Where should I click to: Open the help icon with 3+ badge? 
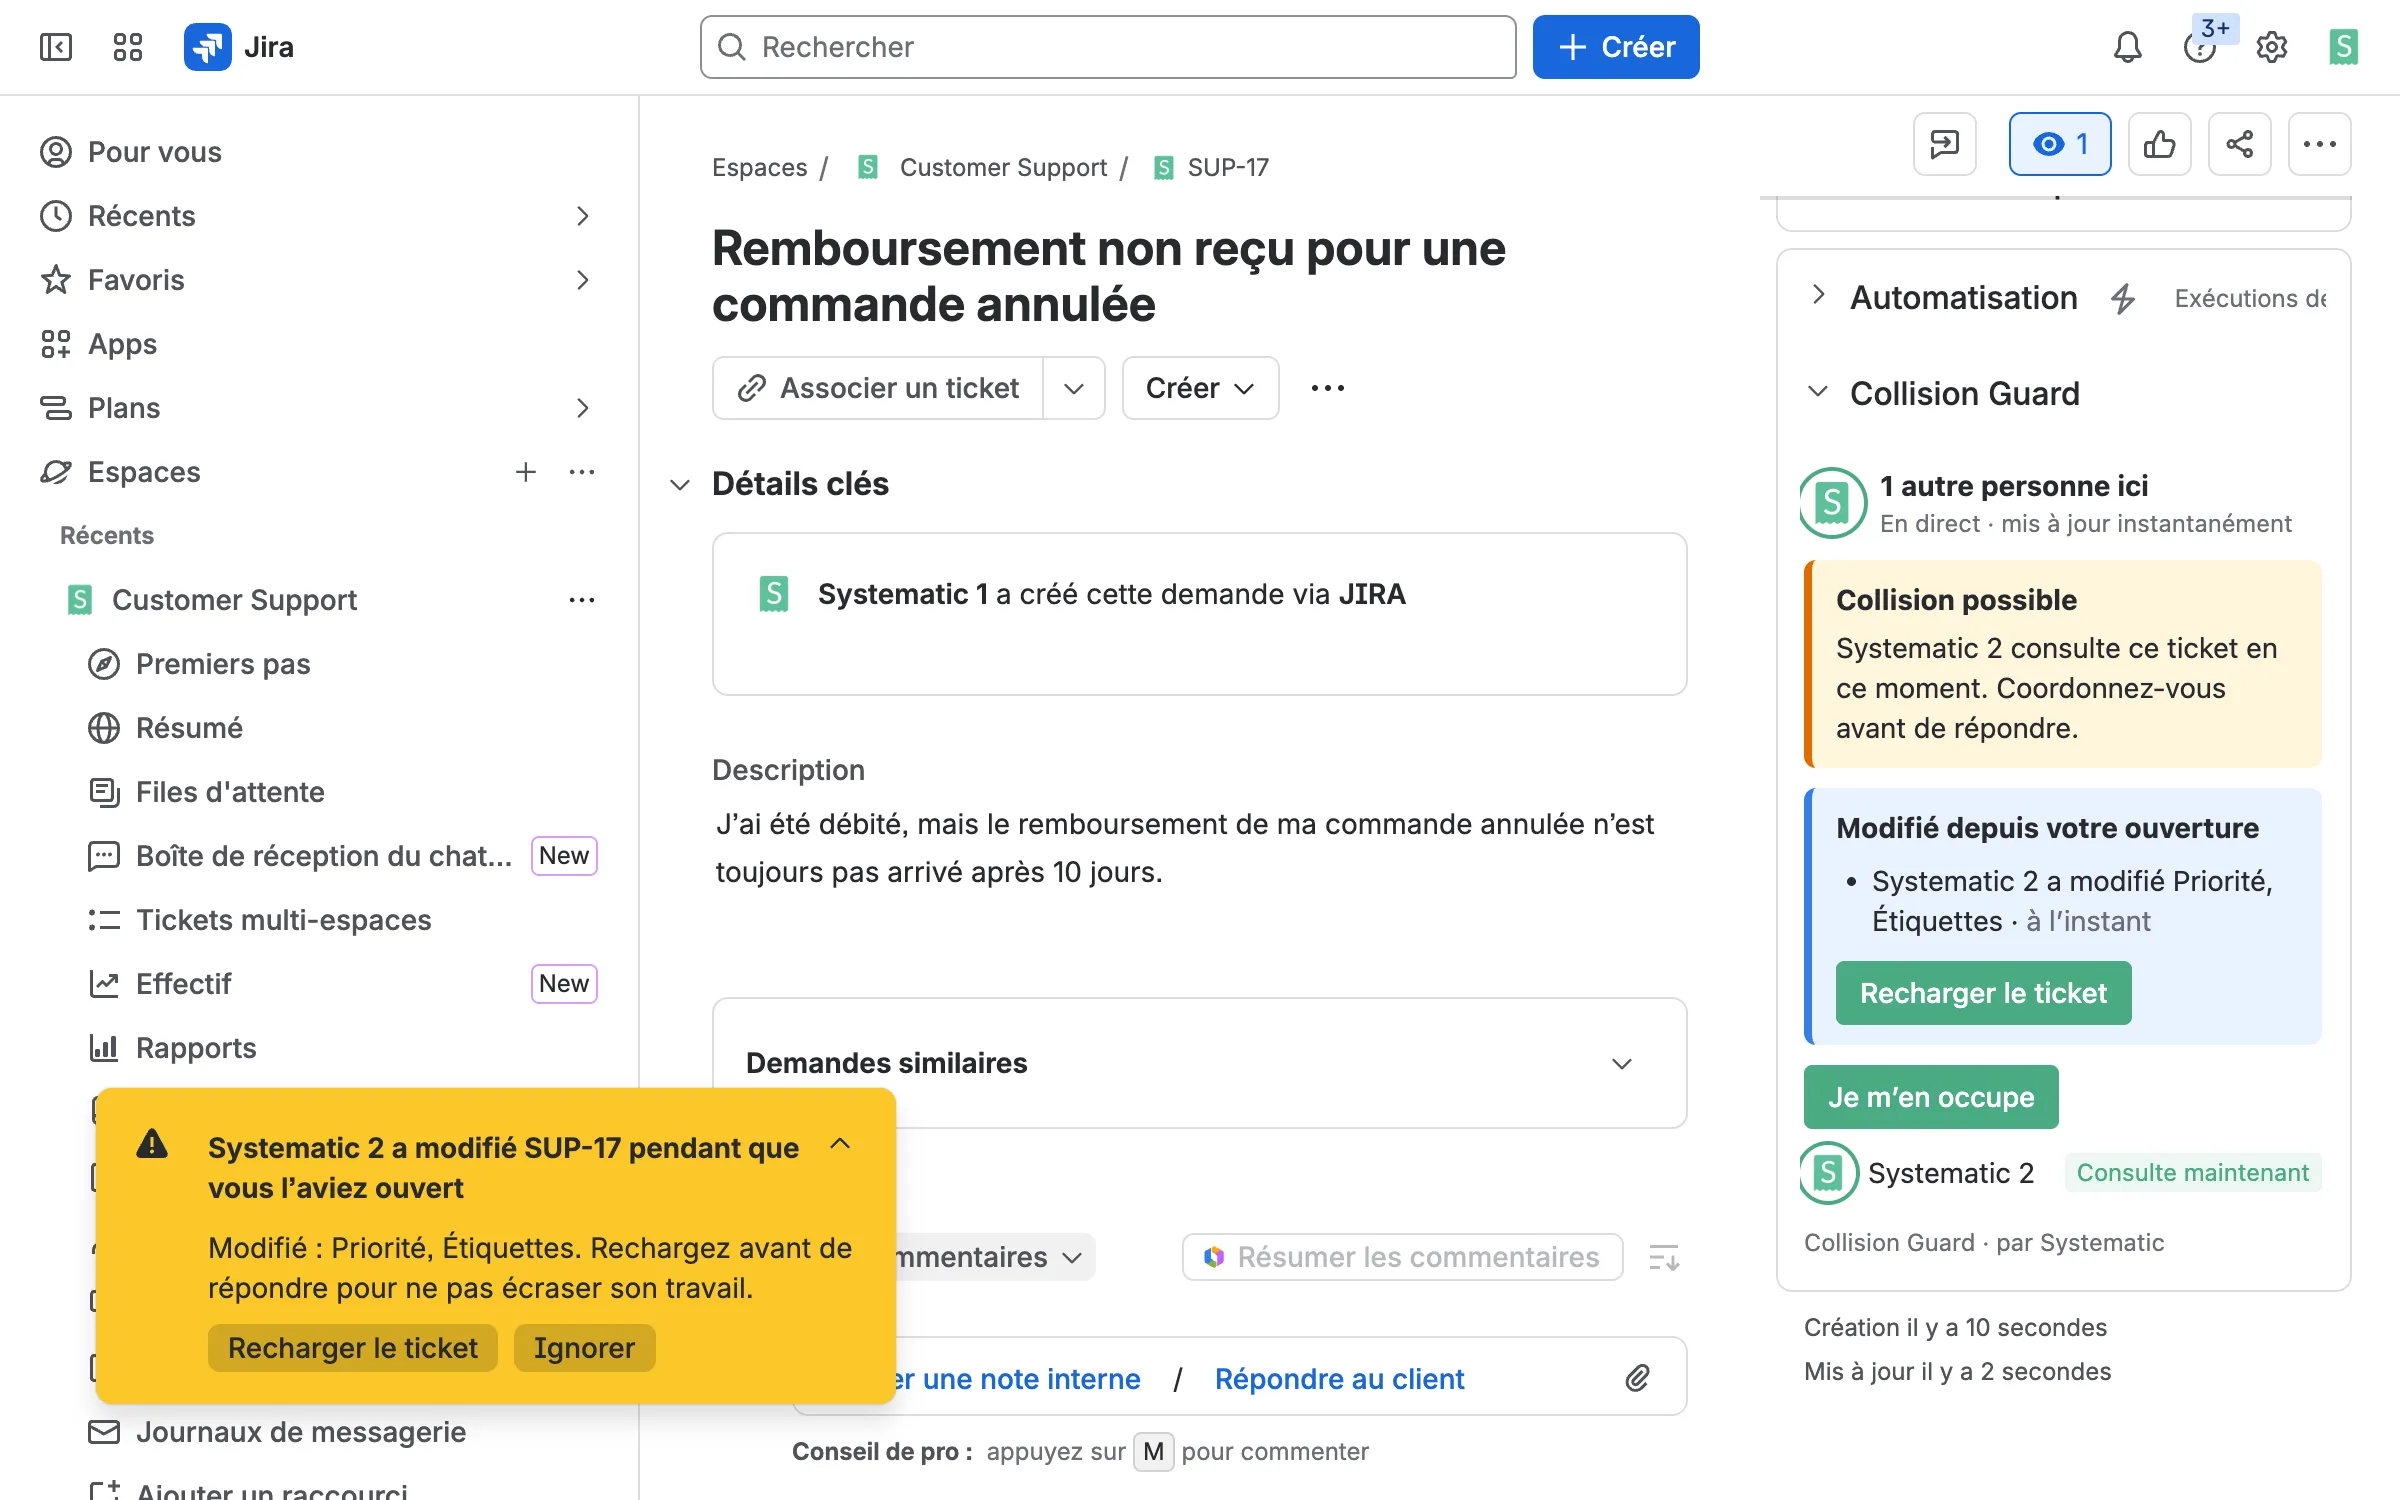[x=2200, y=47]
